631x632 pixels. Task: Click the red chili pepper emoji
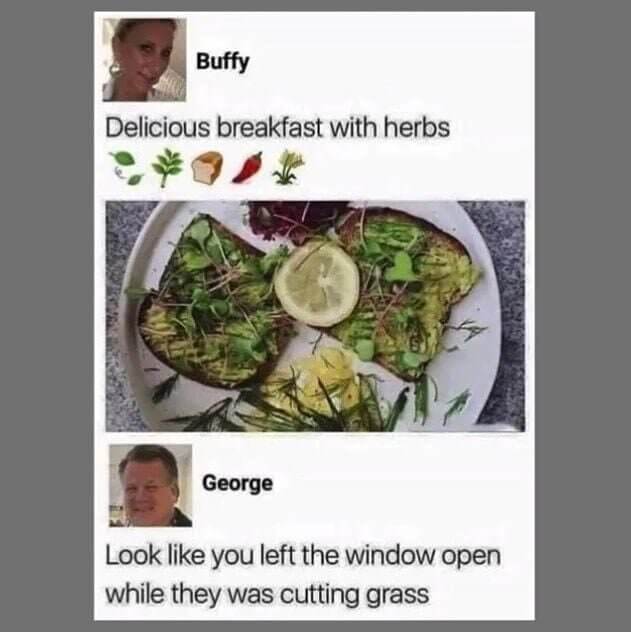click(247, 167)
